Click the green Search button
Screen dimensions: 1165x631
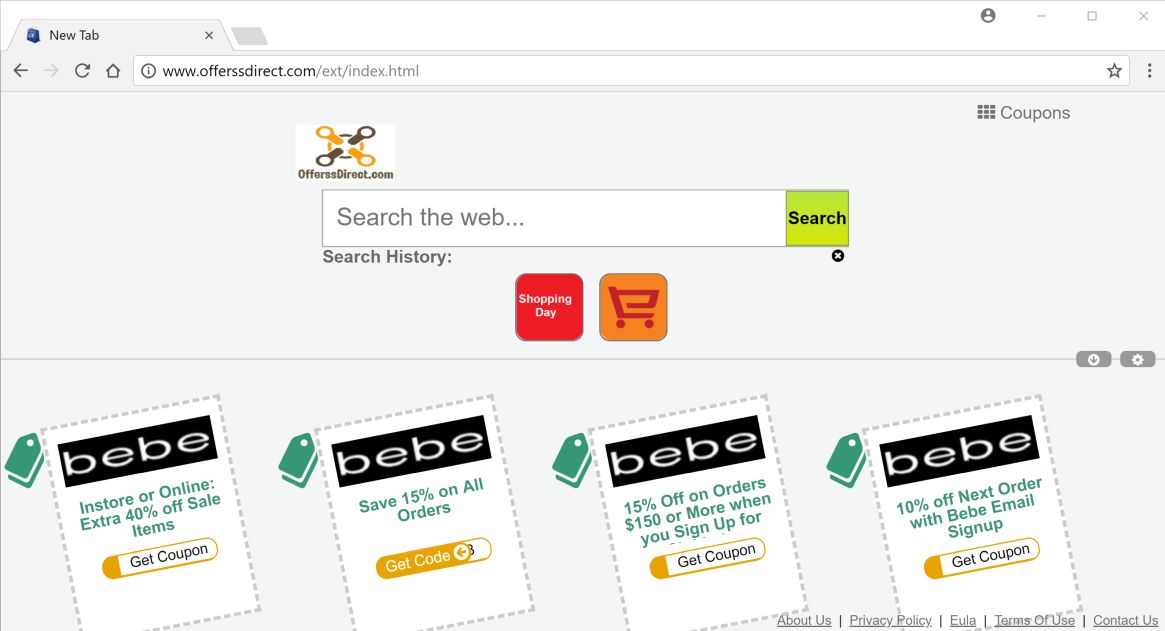click(x=817, y=218)
